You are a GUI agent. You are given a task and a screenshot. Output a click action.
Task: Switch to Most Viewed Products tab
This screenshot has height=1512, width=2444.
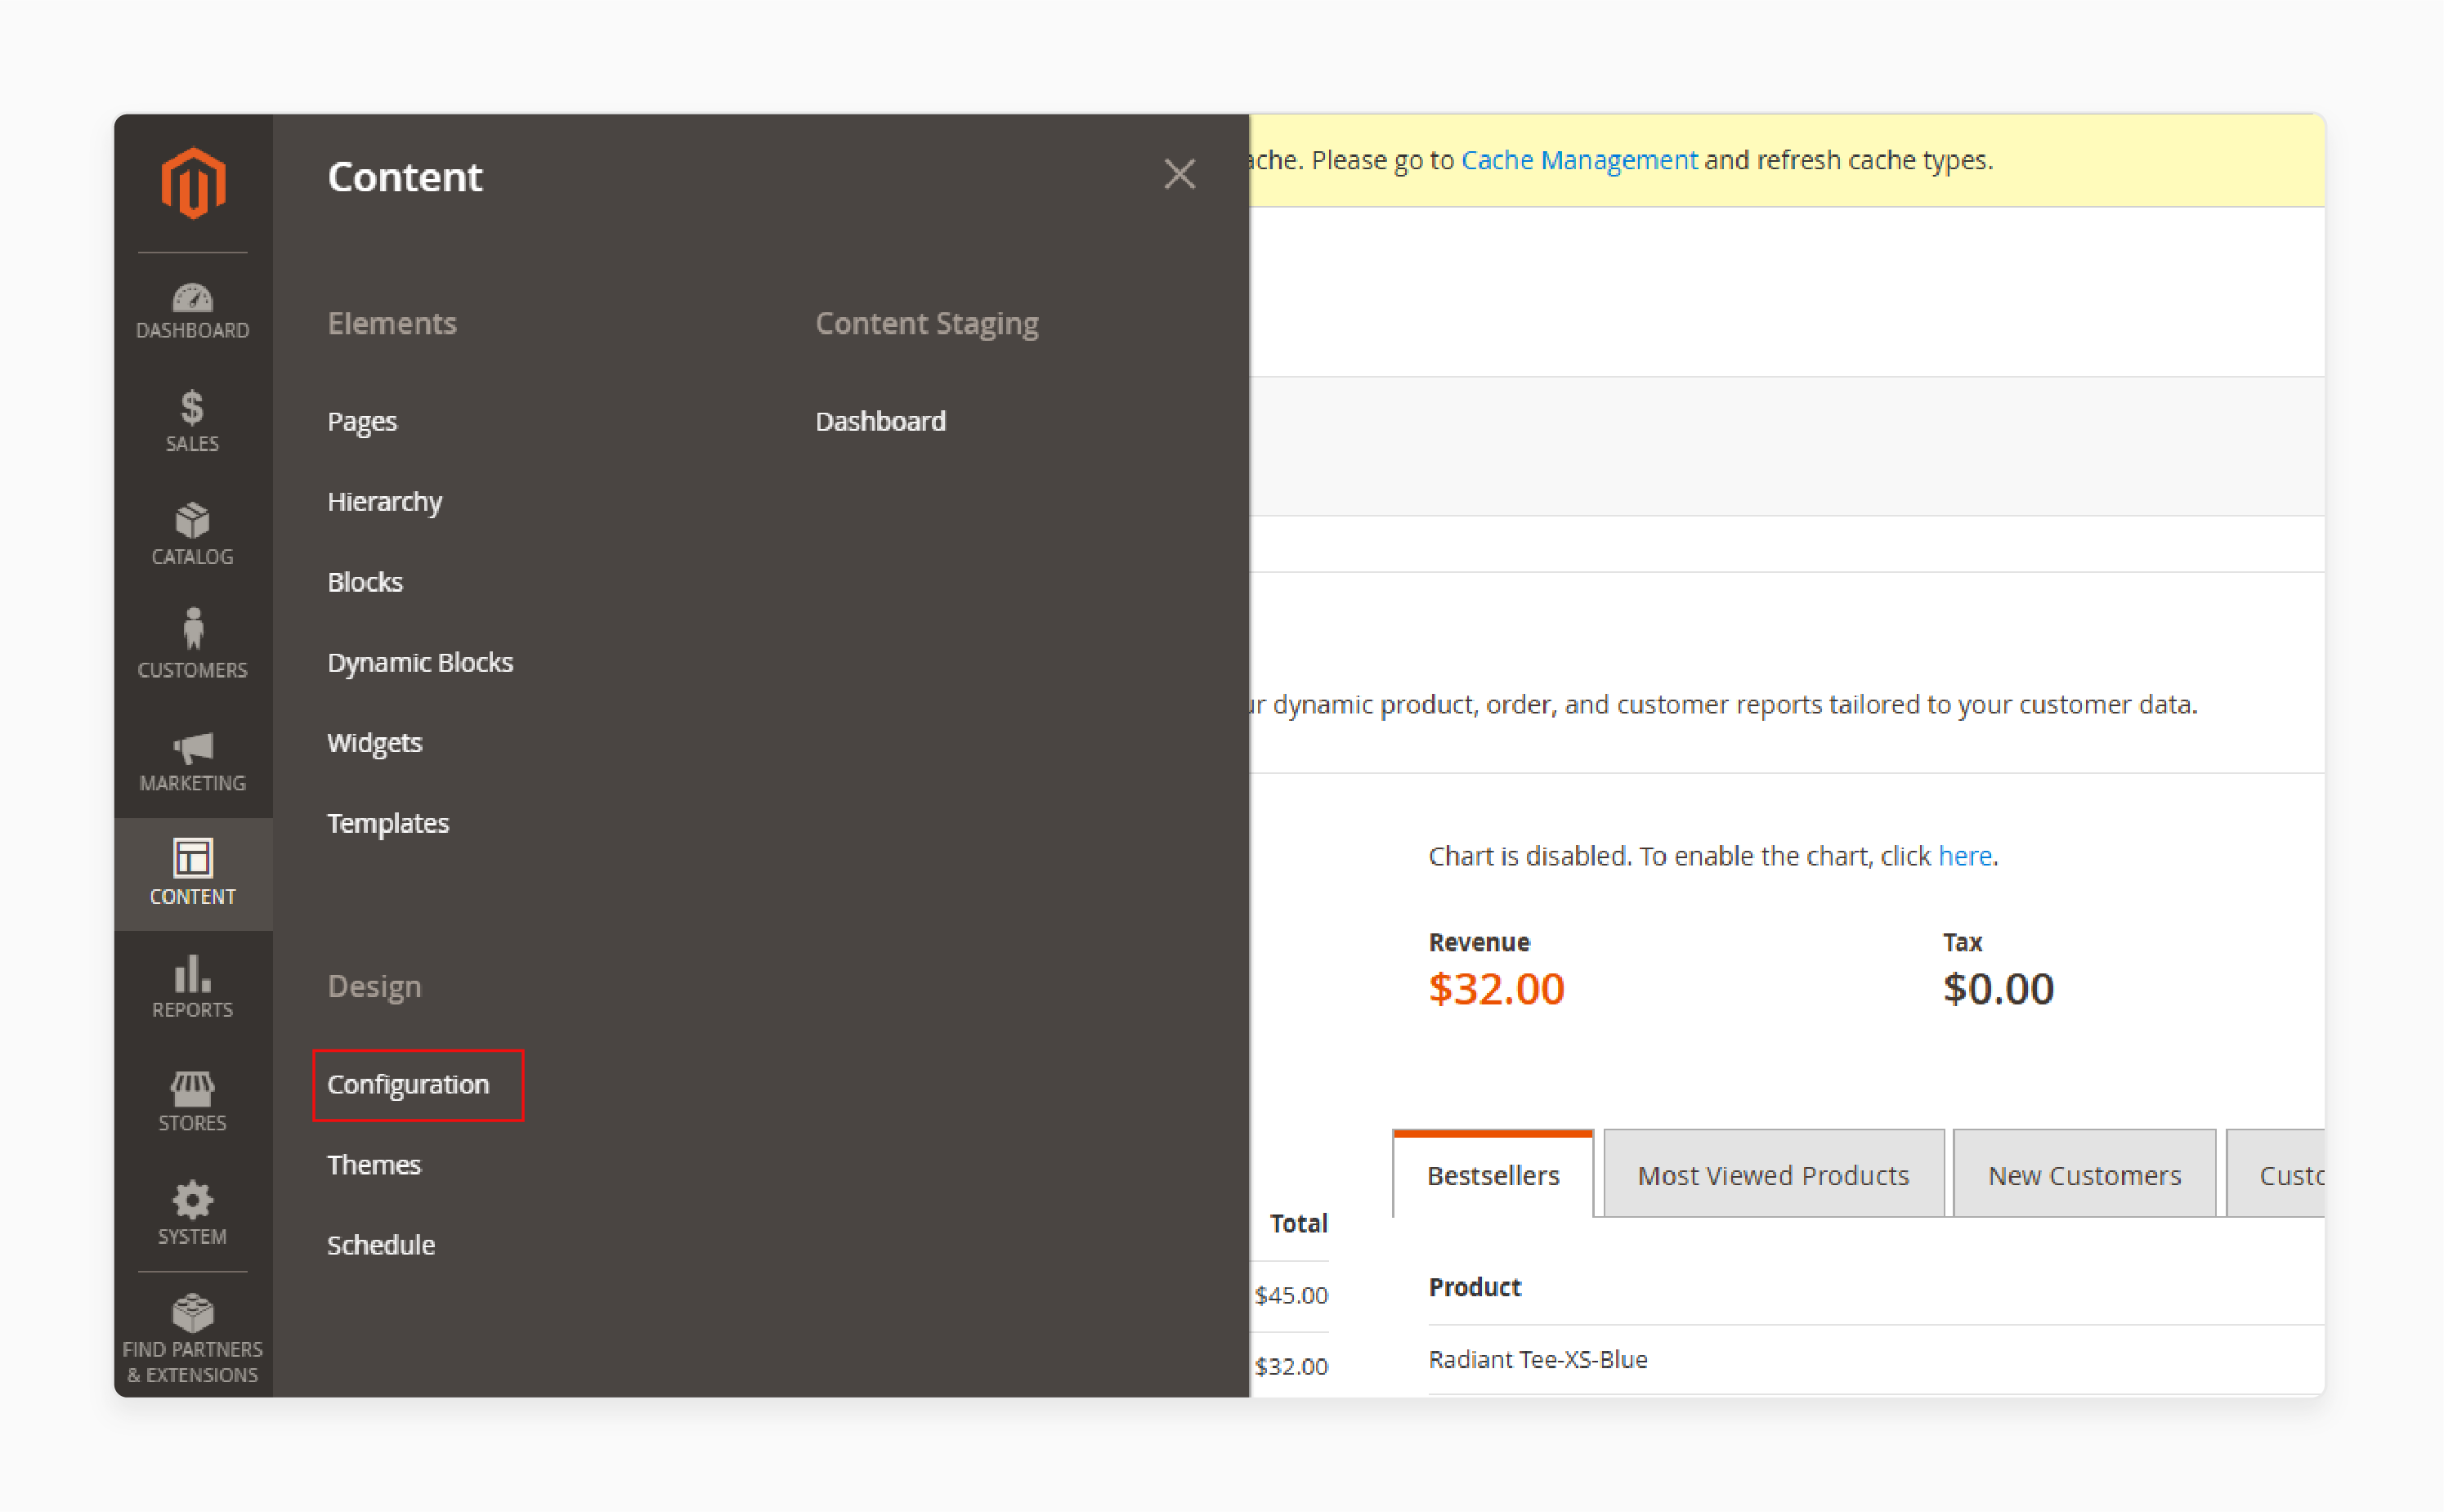1774,1175
